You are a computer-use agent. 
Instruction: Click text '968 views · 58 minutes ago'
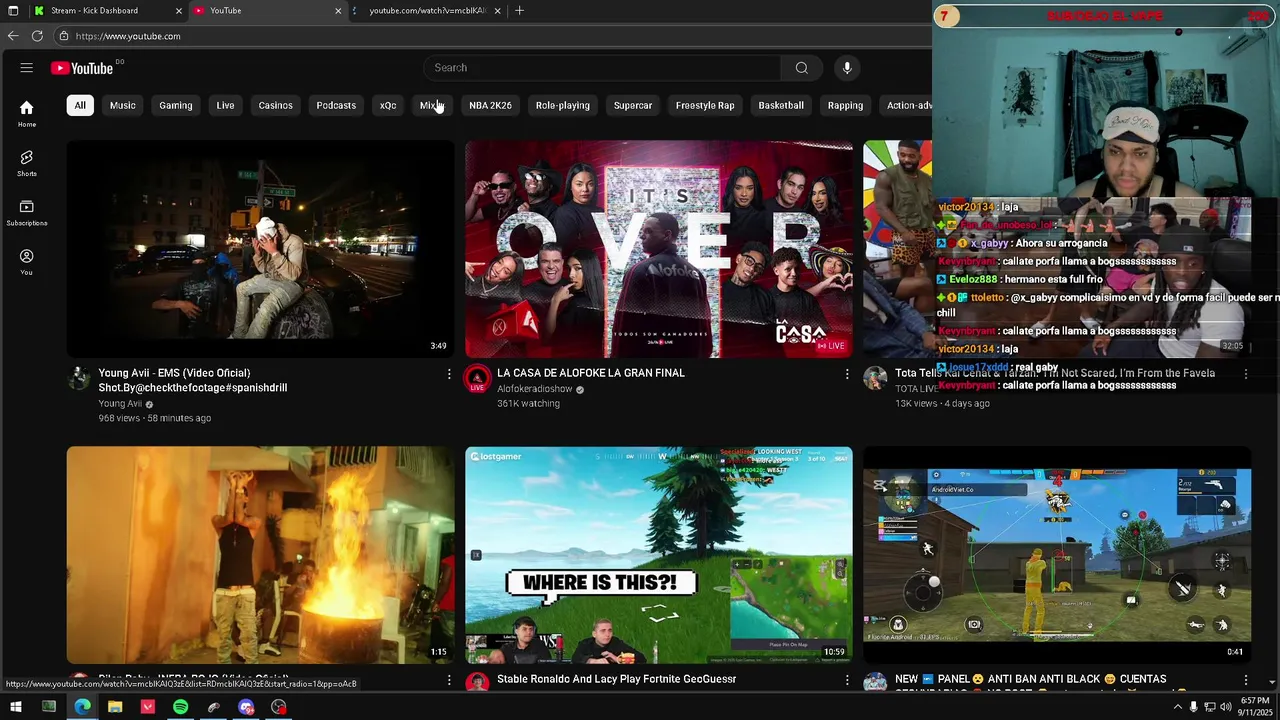tap(154, 418)
